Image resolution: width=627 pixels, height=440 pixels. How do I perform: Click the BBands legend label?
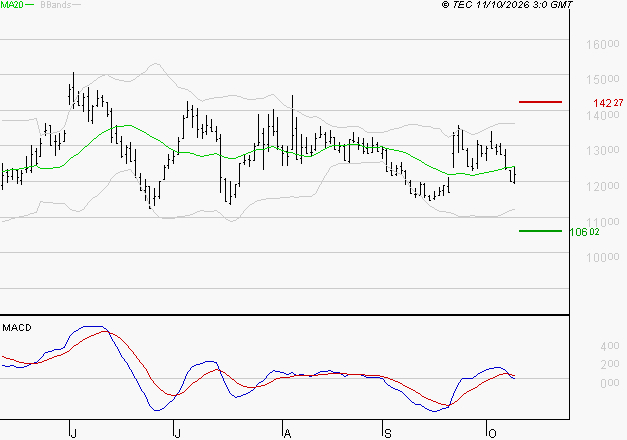tap(56, 5)
